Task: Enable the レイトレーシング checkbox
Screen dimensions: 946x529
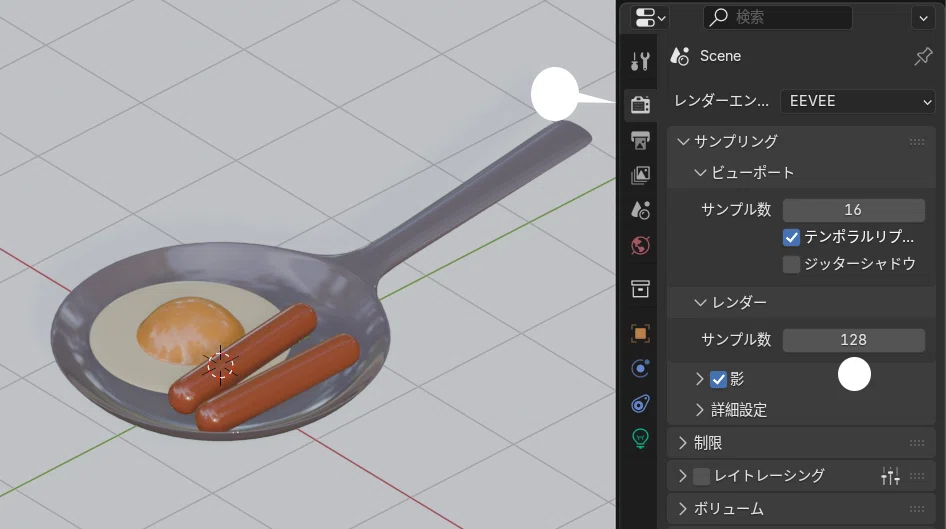Action: tap(701, 477)
